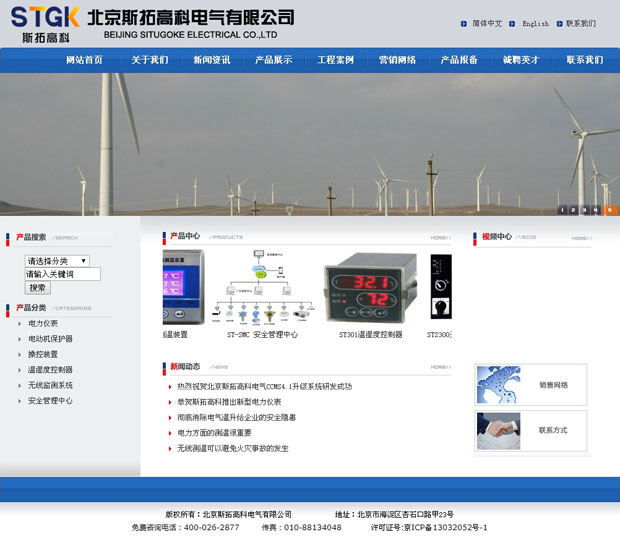Click the sales network map thumbnail

coord(498,384)
